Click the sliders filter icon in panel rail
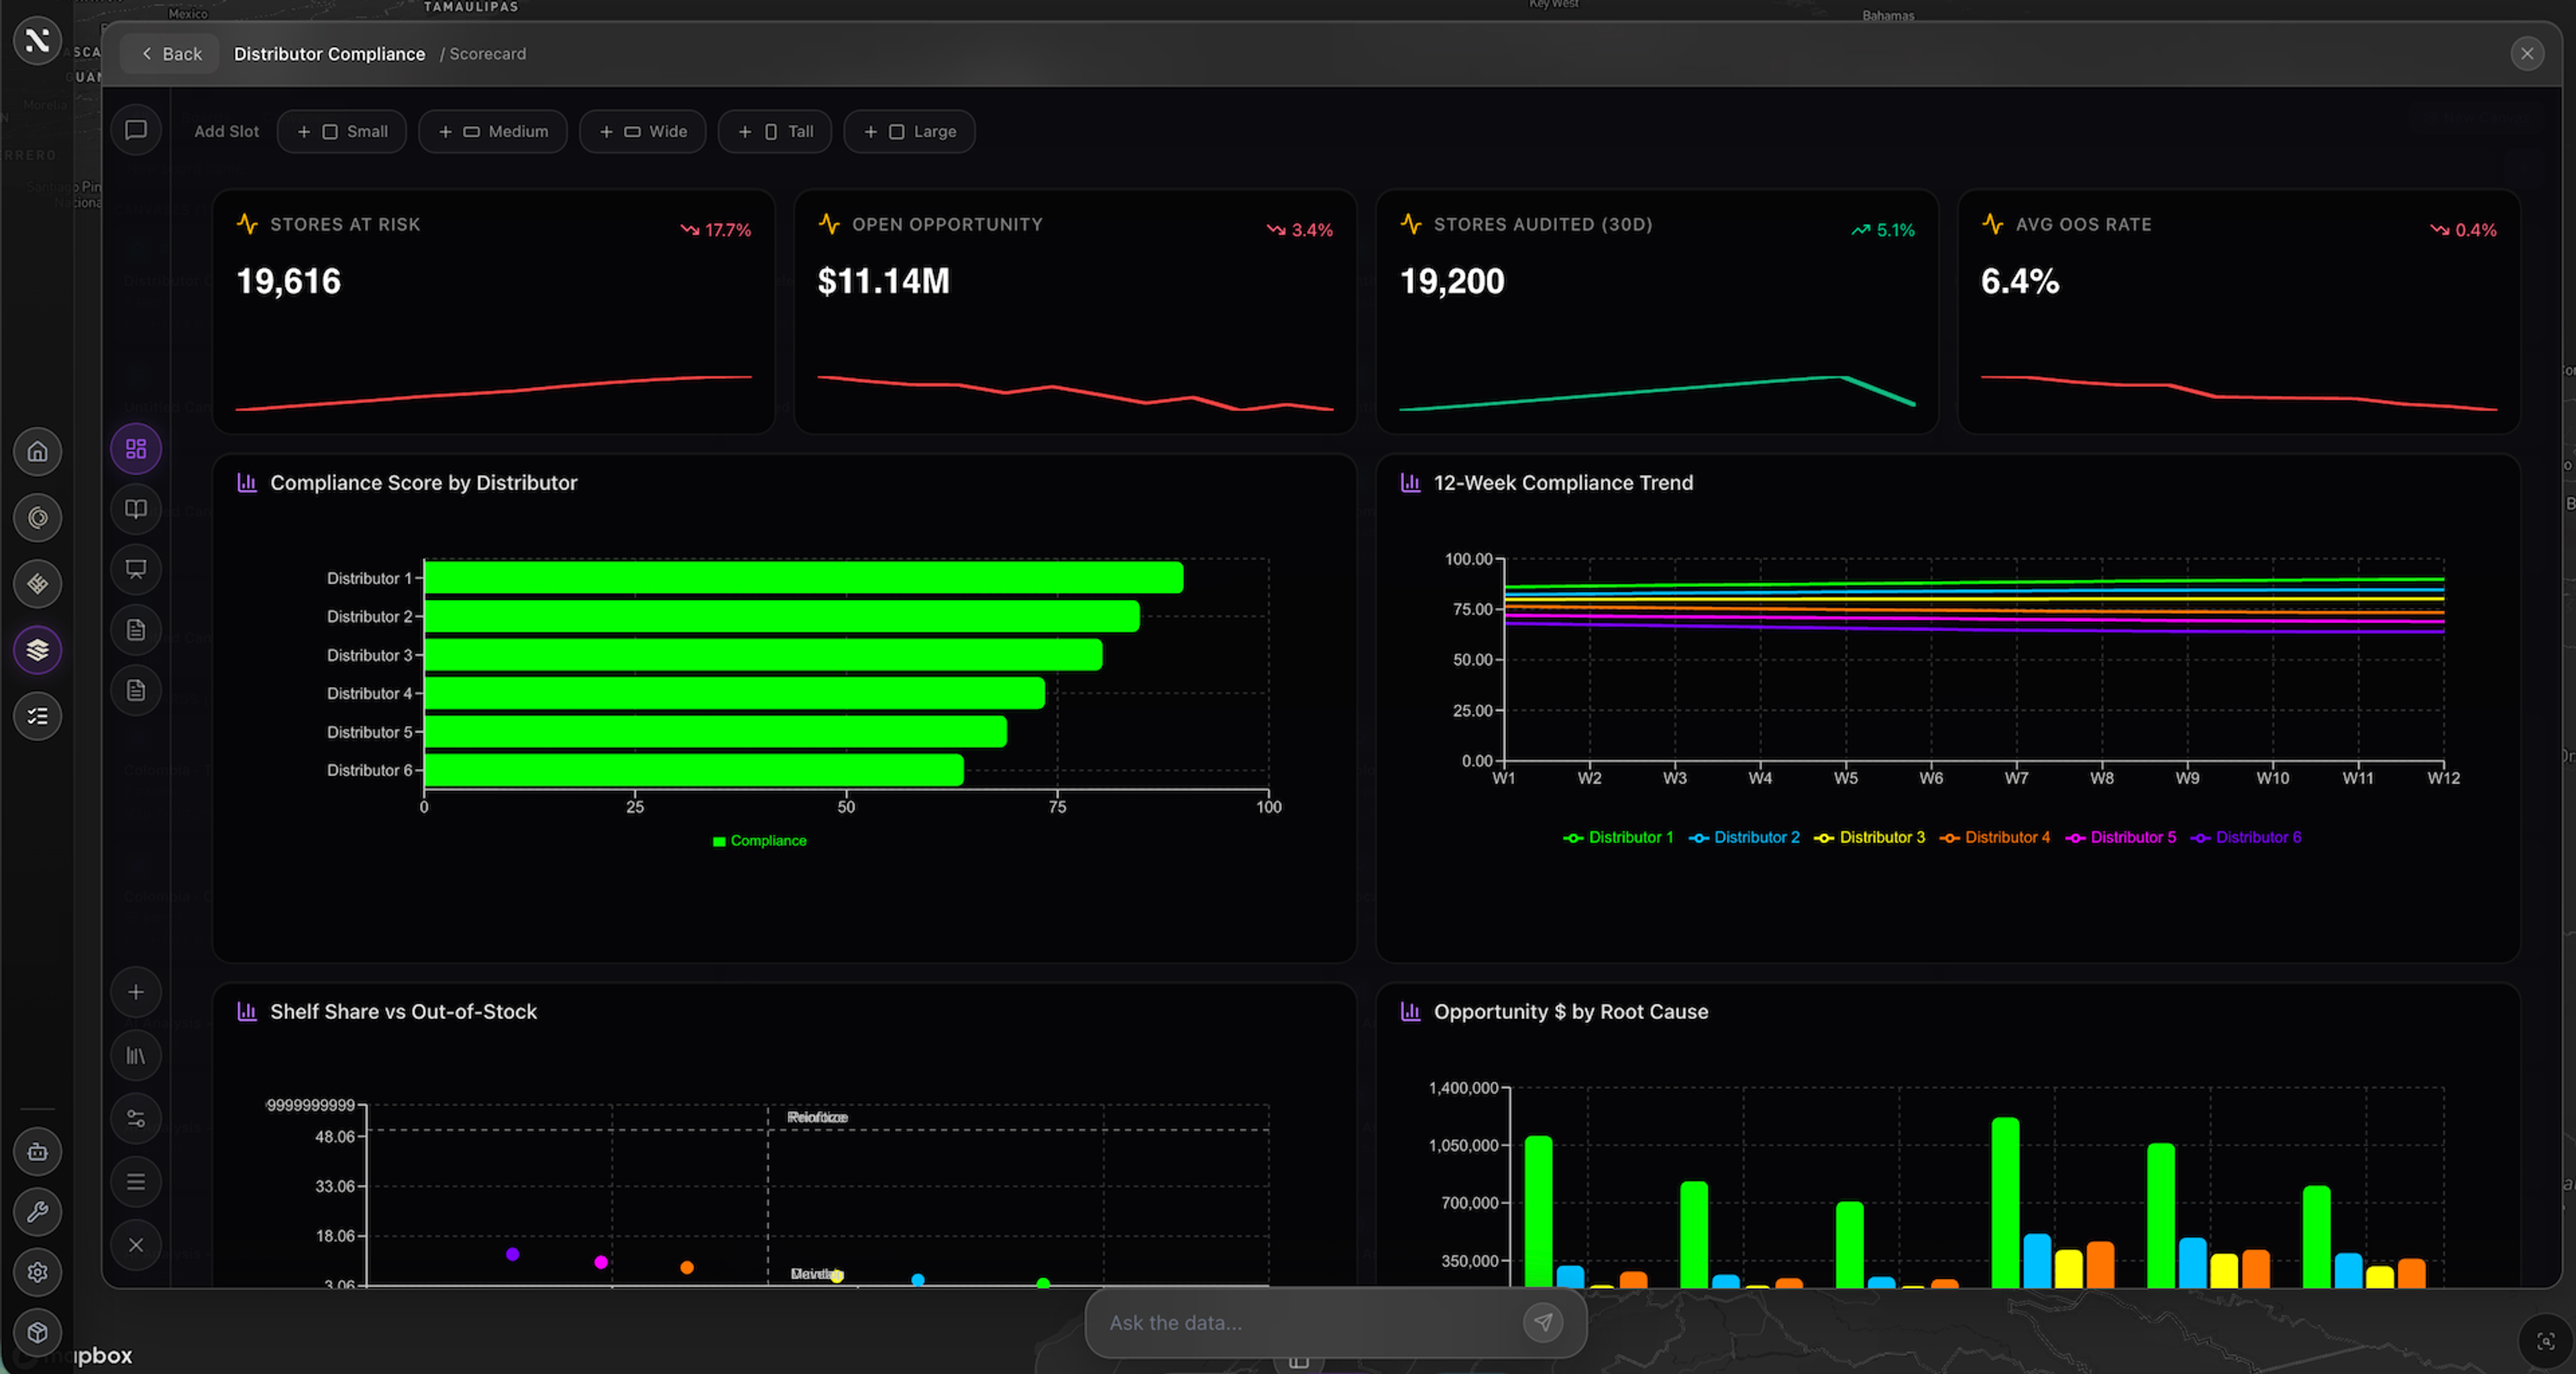This screenshot has width=2576, height=1374. [x=136, y=1119]
